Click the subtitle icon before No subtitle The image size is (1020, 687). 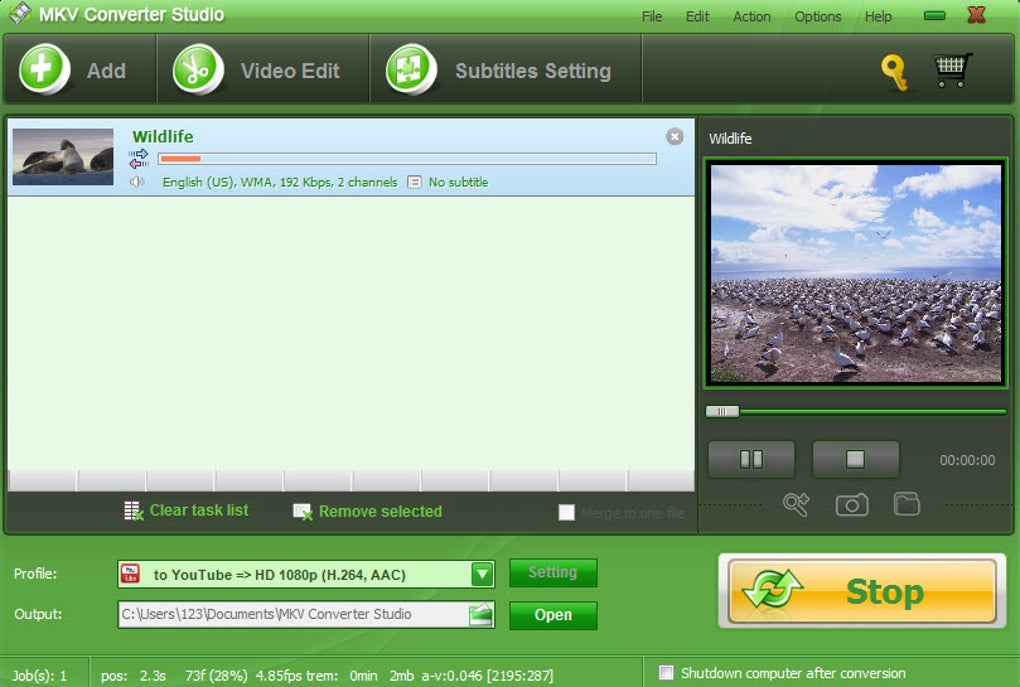point(414,182)
